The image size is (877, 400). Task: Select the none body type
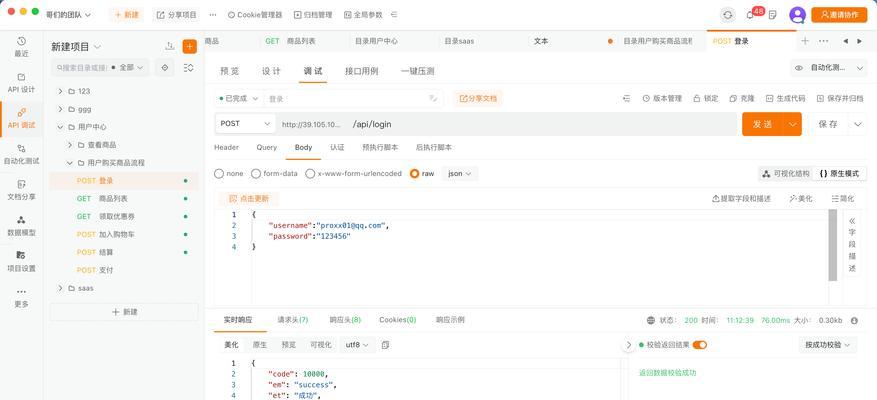pos(229,174)
